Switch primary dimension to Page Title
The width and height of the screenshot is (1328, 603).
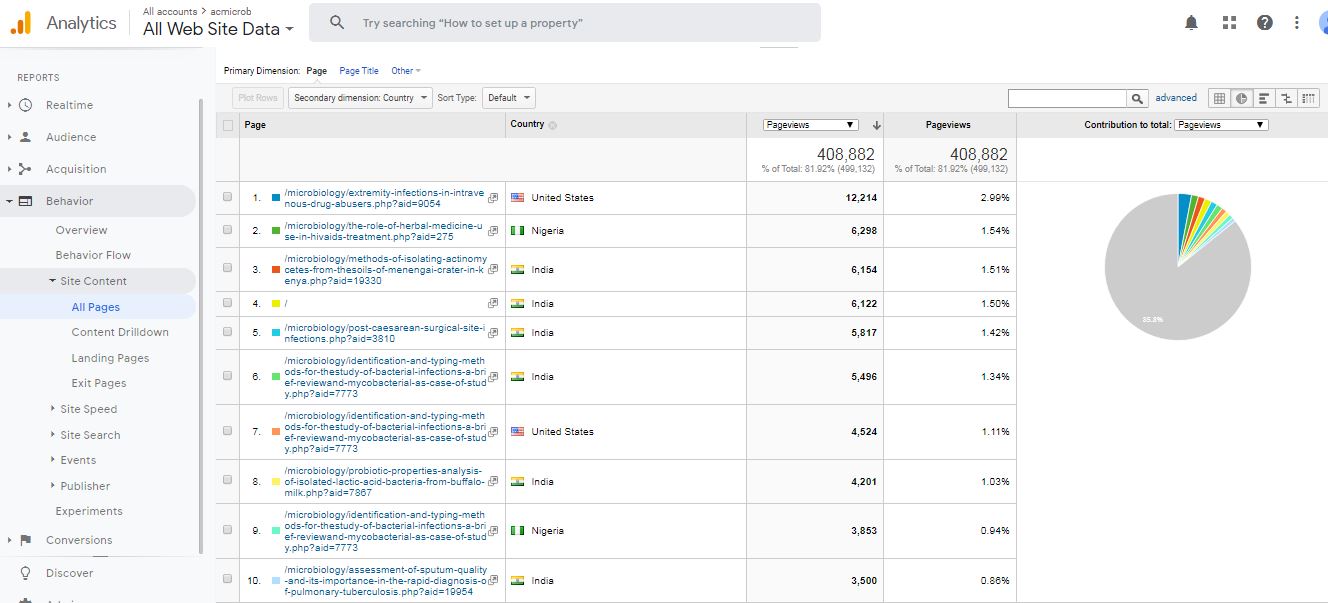[359, 71]
